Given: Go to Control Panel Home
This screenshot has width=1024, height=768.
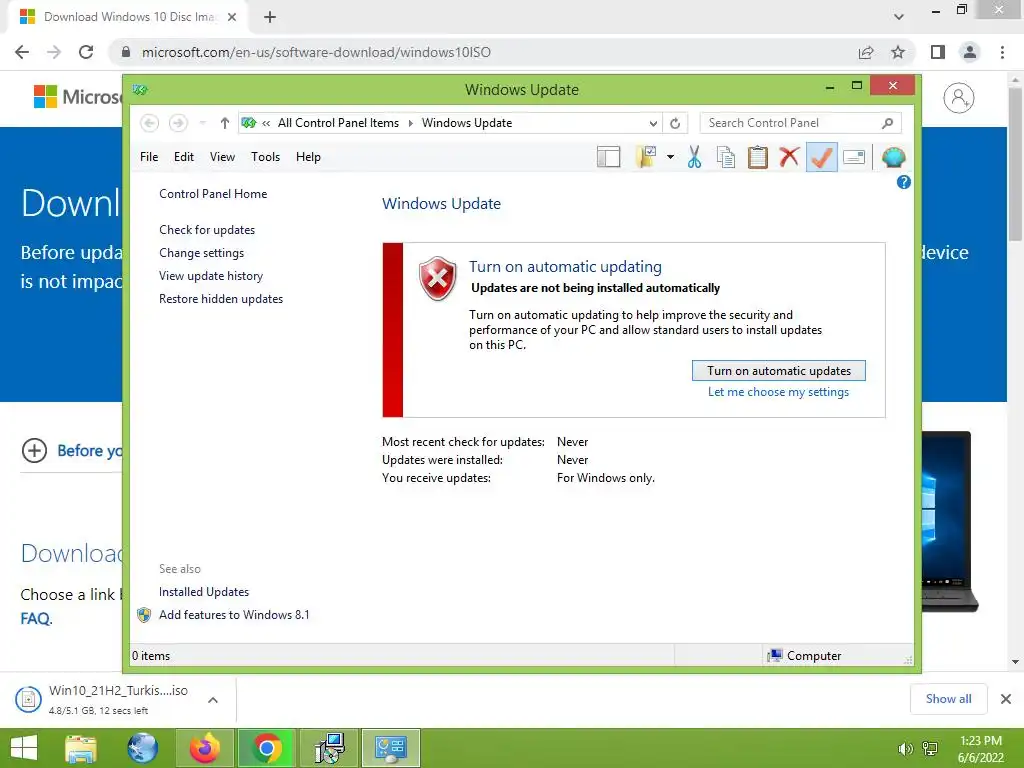Looking at the screenshot, I should click(x=213, y=194).
